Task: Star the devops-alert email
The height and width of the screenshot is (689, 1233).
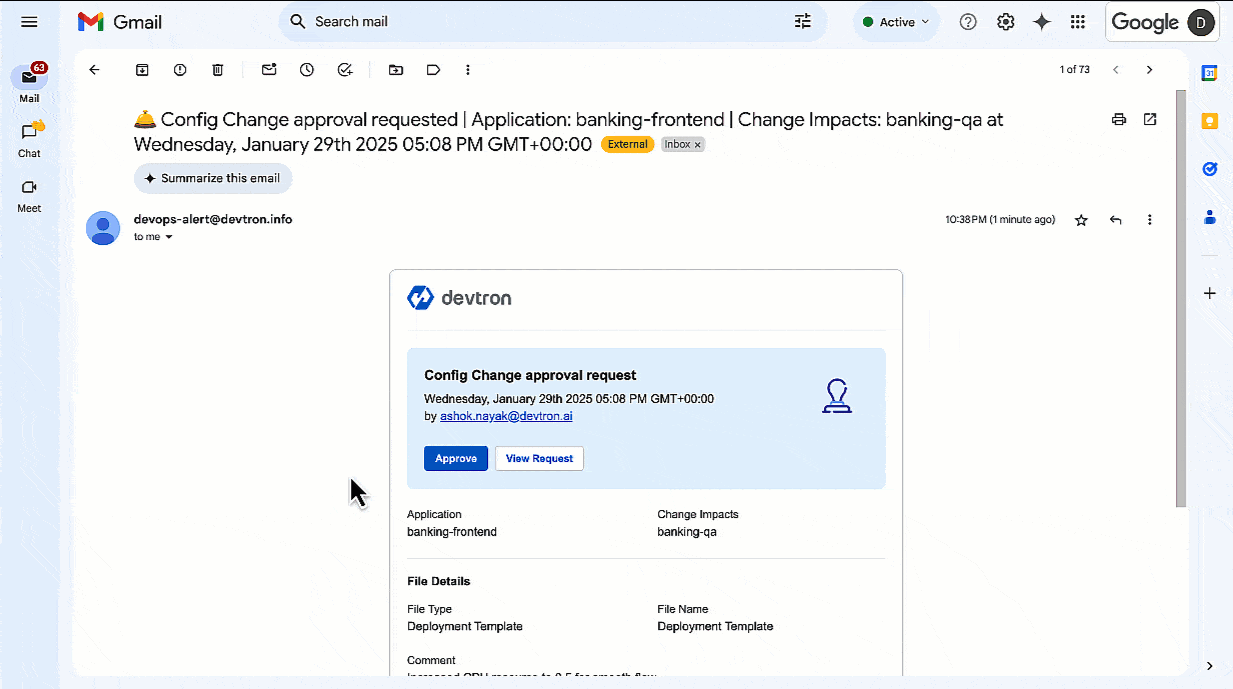Action: [x=1081, y=219]
